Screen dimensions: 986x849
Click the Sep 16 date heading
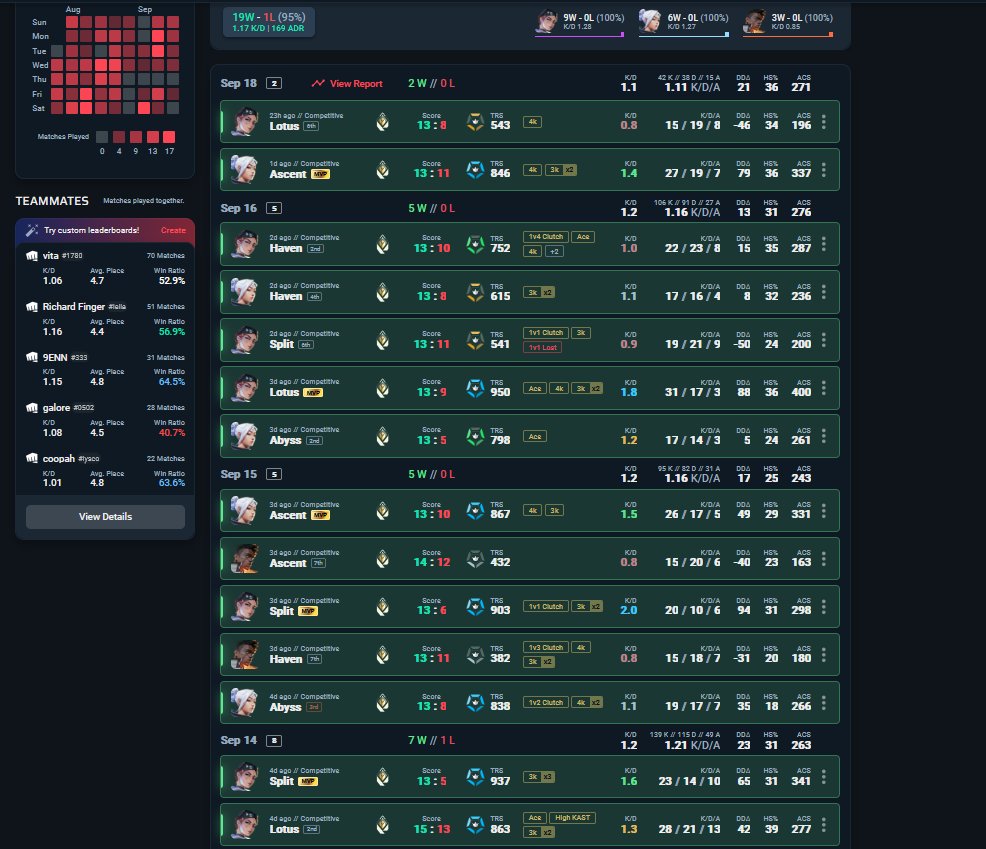click(238, 208)
